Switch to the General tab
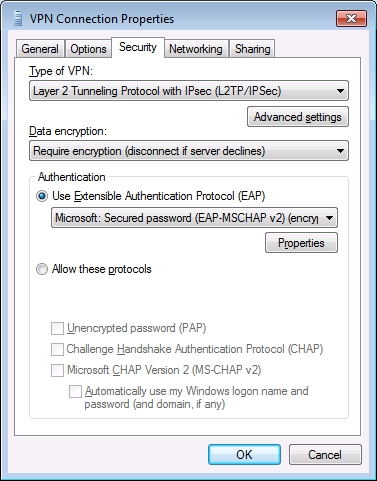 coord(40,49)
